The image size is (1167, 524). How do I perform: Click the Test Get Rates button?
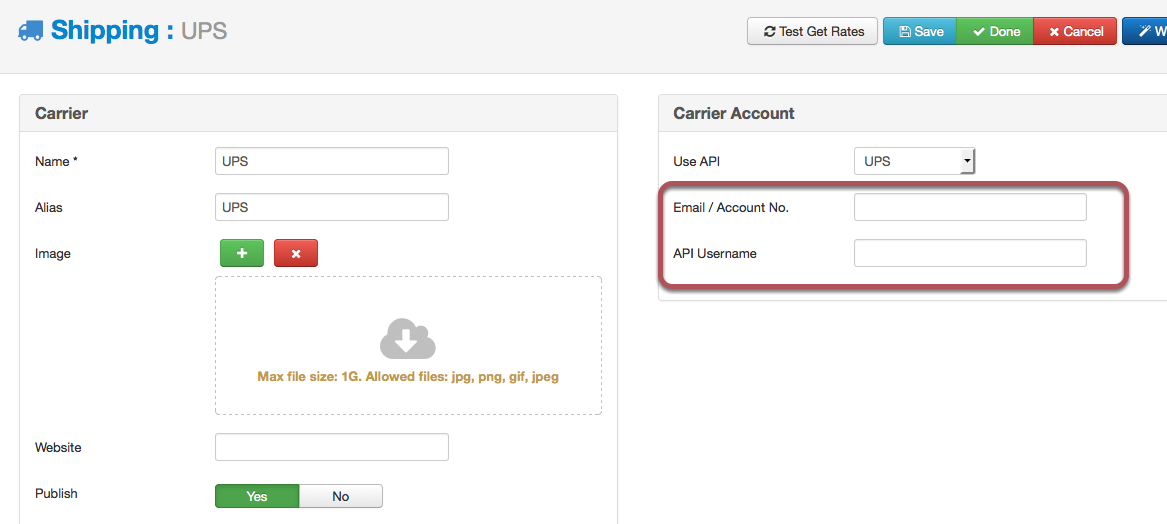(813, 31)
